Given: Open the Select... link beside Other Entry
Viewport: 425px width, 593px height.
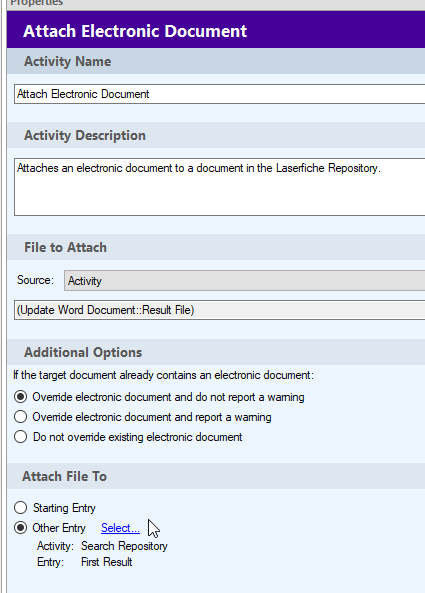Looking at the screenshot, I should point(120,528).
